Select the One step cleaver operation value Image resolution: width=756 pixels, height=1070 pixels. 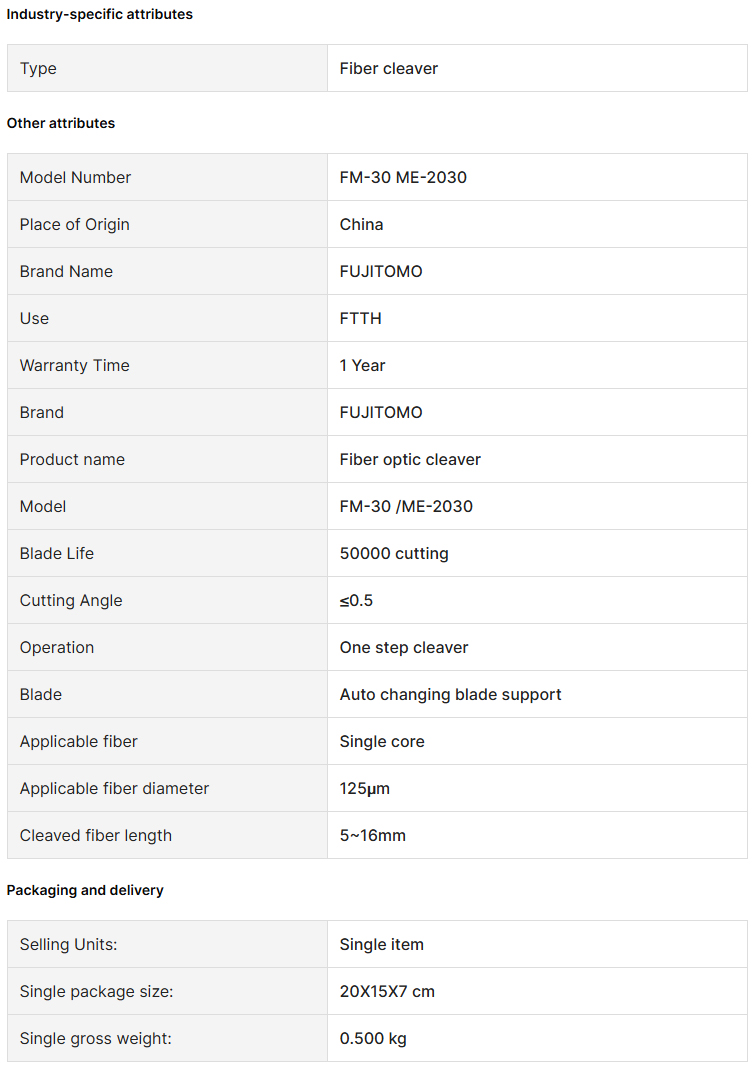tap(404, 647)
